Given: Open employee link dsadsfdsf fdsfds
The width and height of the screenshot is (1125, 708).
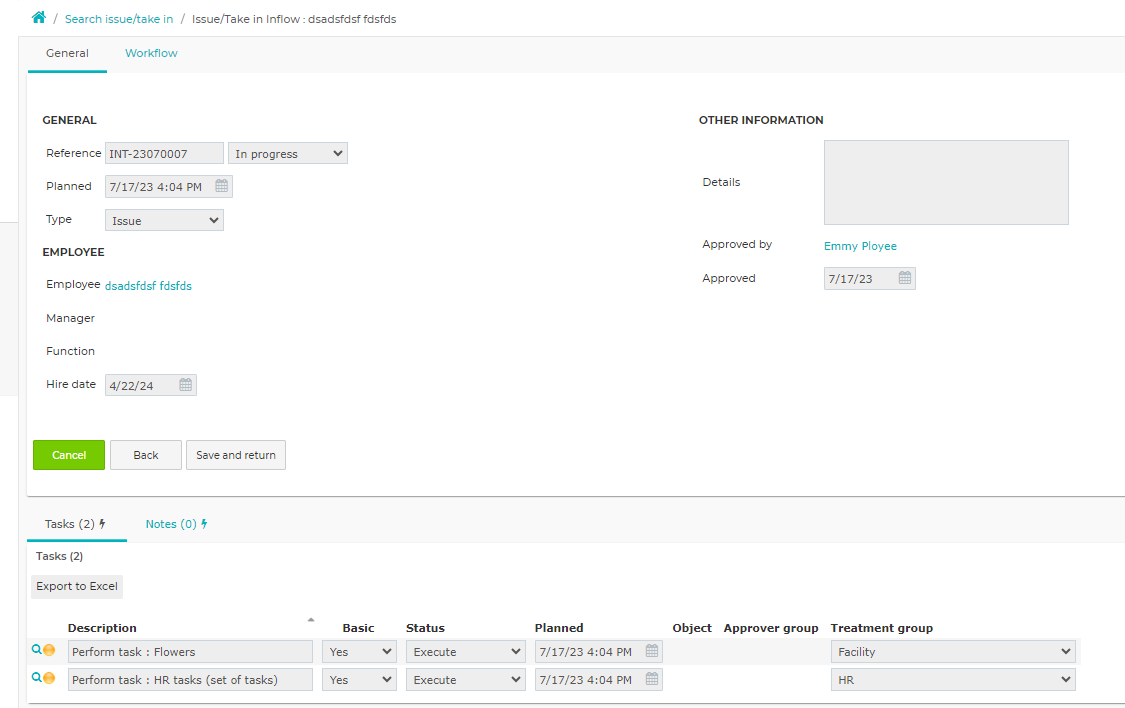Looking at the screenshot, I should [x=149, y=285].
